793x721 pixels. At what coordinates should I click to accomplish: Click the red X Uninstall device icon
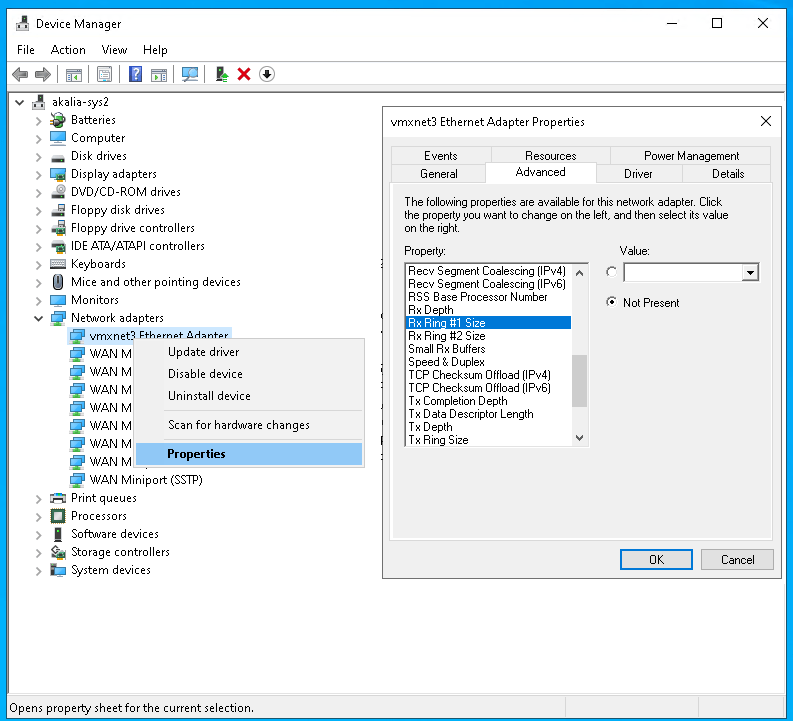click(244, 74)
